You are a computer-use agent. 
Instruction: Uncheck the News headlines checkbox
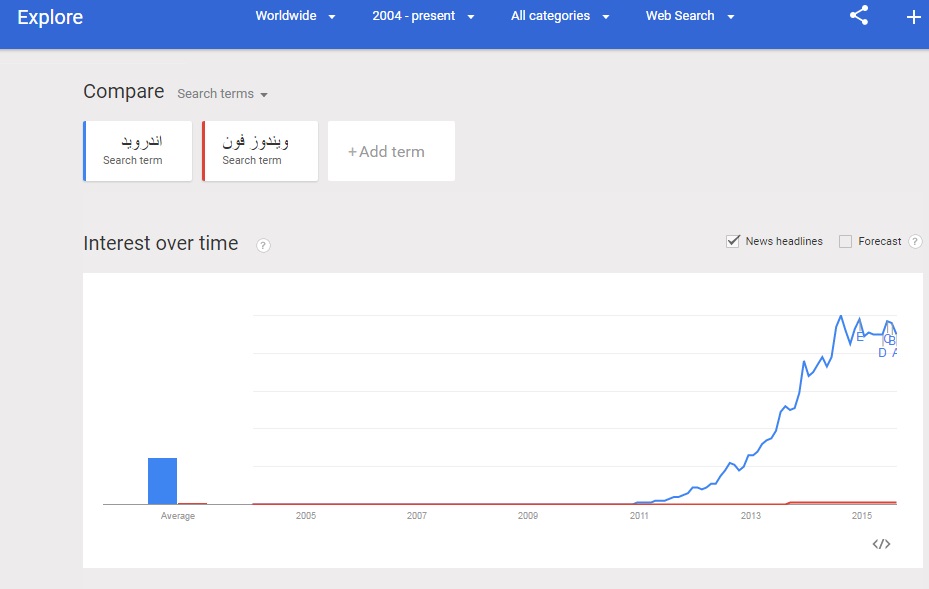coord(733,241)
